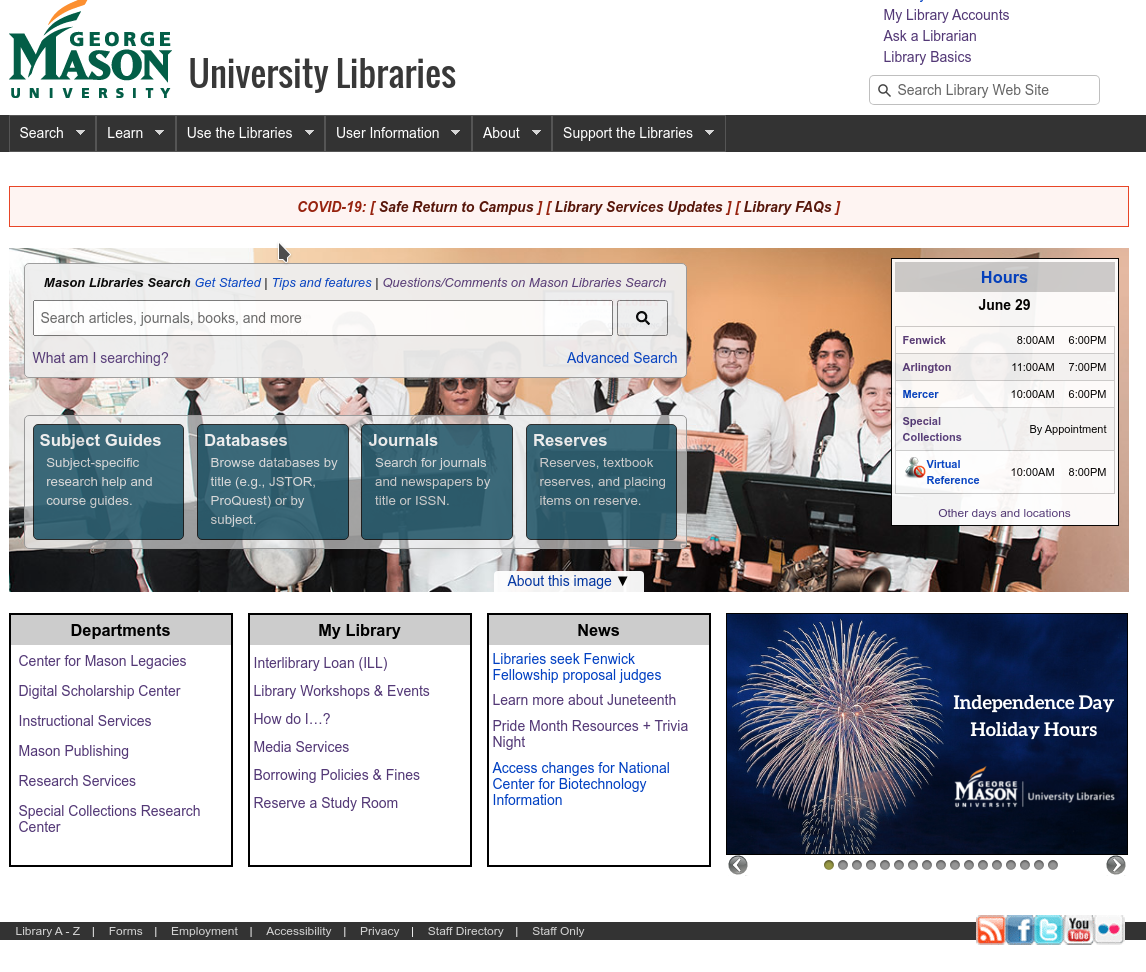Open the Flickr icon in footer
1146x972 pixels.
pos(1109,930)
